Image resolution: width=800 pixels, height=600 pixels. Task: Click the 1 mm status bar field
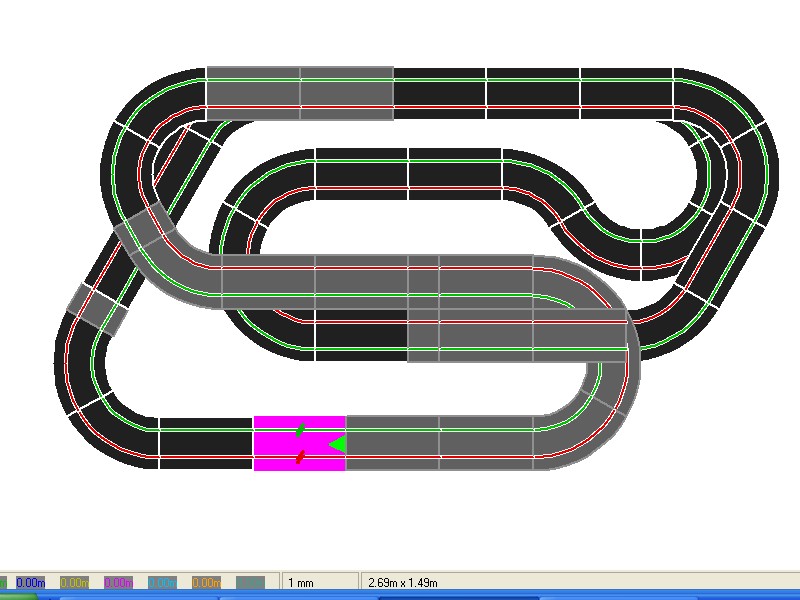click(320, 582)
